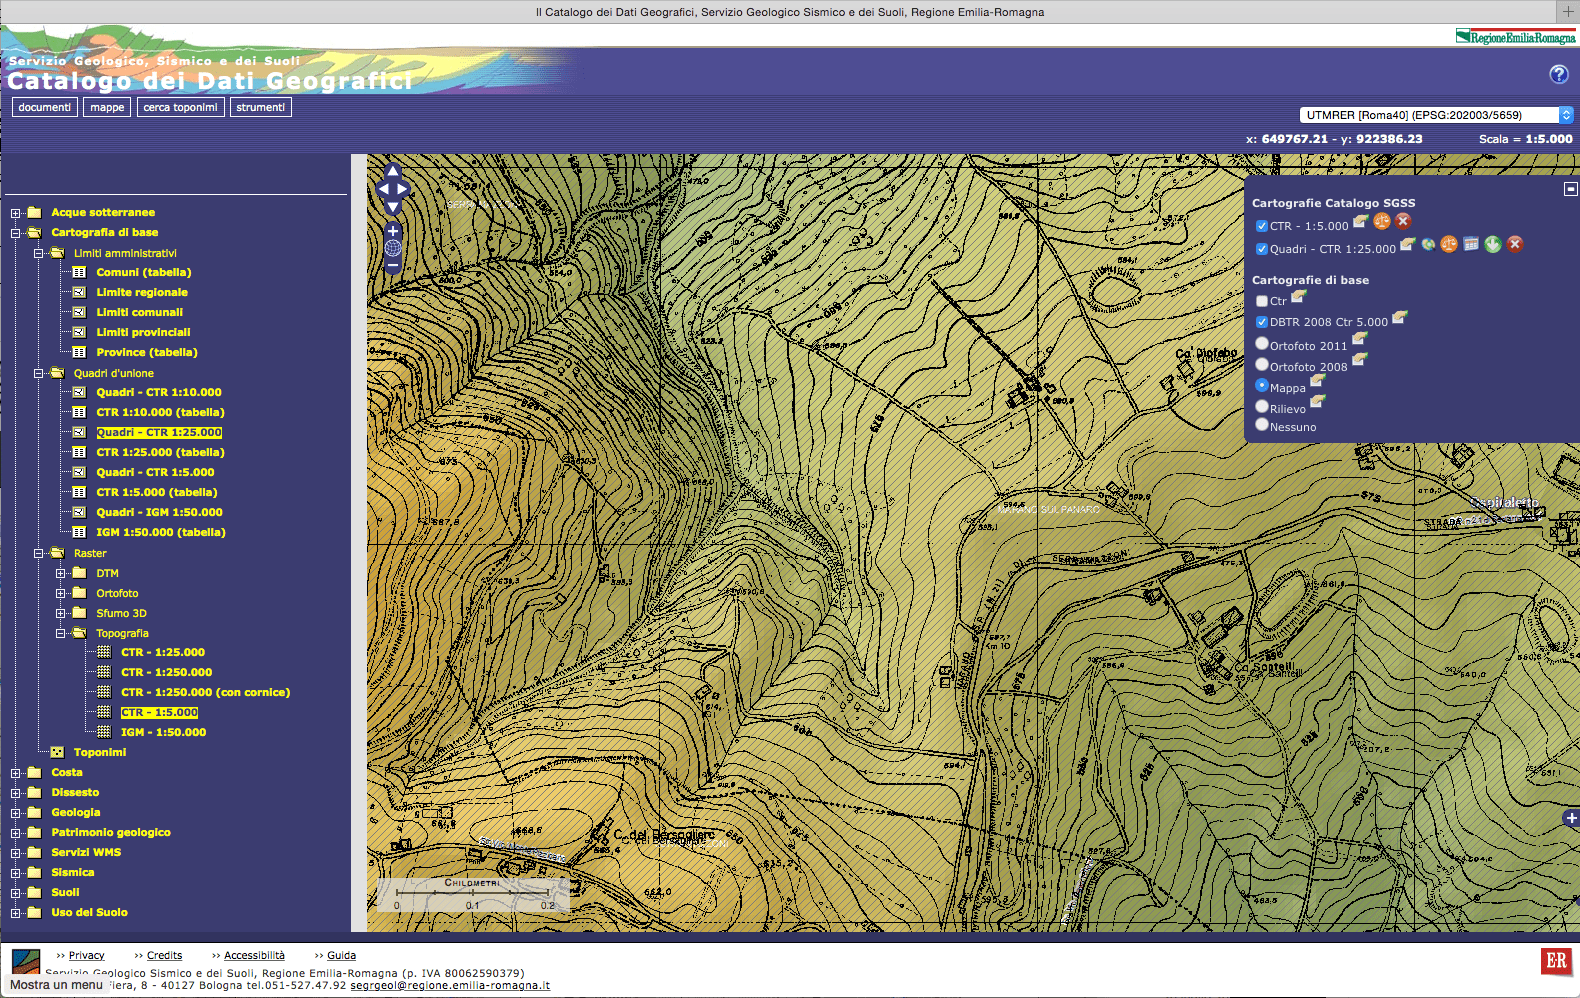Expand the Sfumo 3D folder
Screen dimensions: 1580x998
click(61, 613)
